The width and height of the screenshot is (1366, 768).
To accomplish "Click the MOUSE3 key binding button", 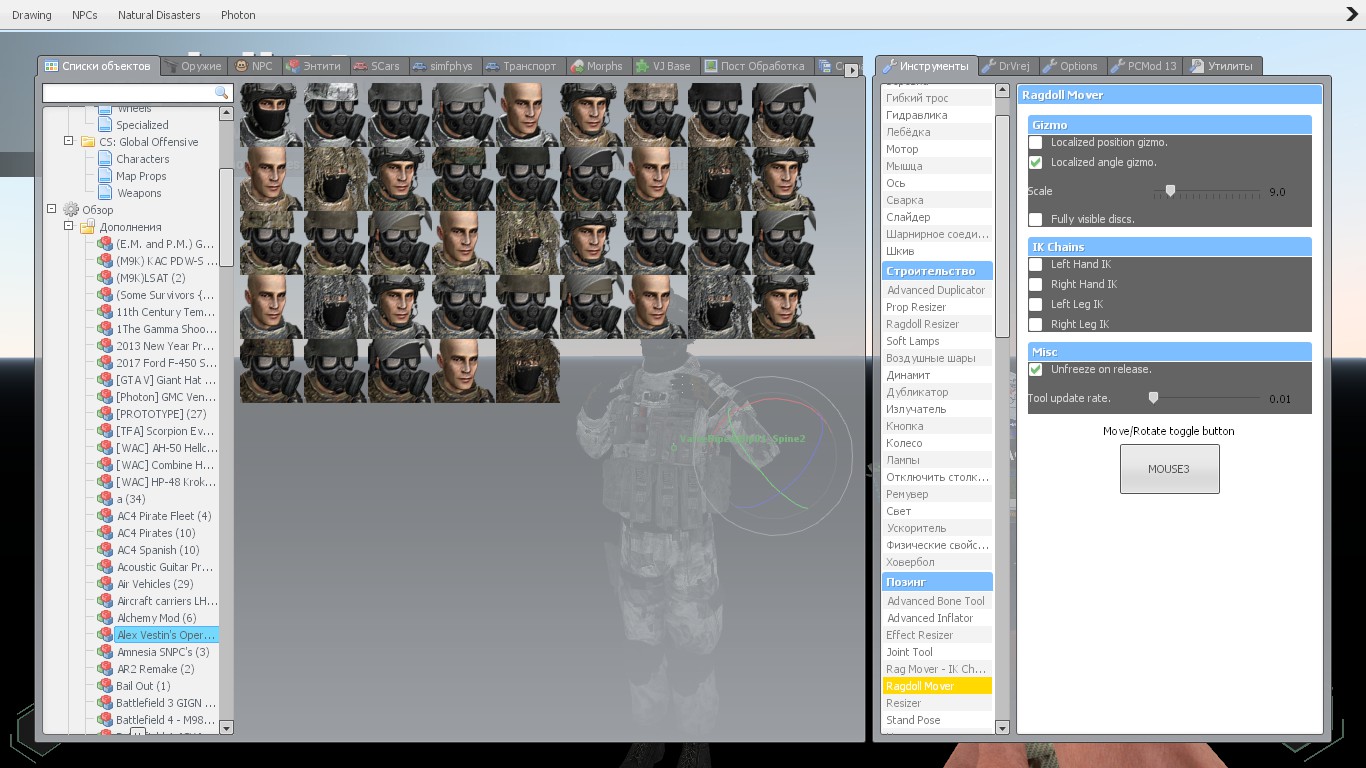I will coord(1169,469).
